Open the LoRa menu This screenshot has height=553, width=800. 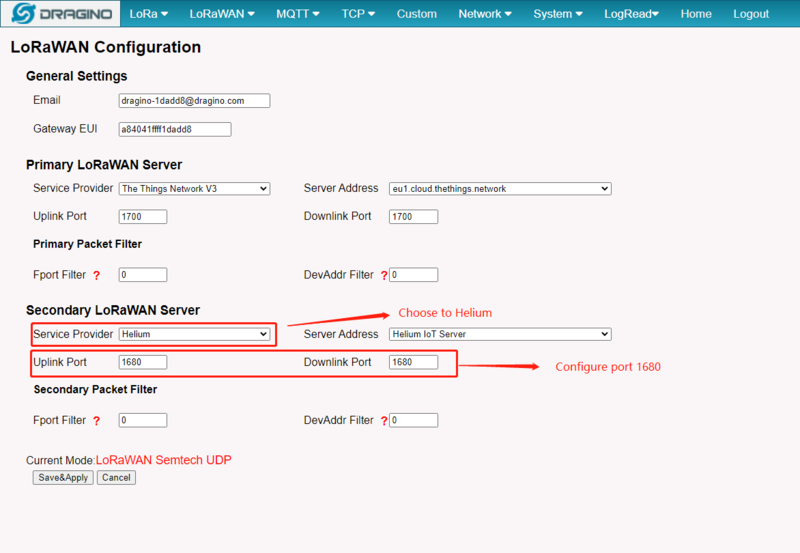(148, 14)
